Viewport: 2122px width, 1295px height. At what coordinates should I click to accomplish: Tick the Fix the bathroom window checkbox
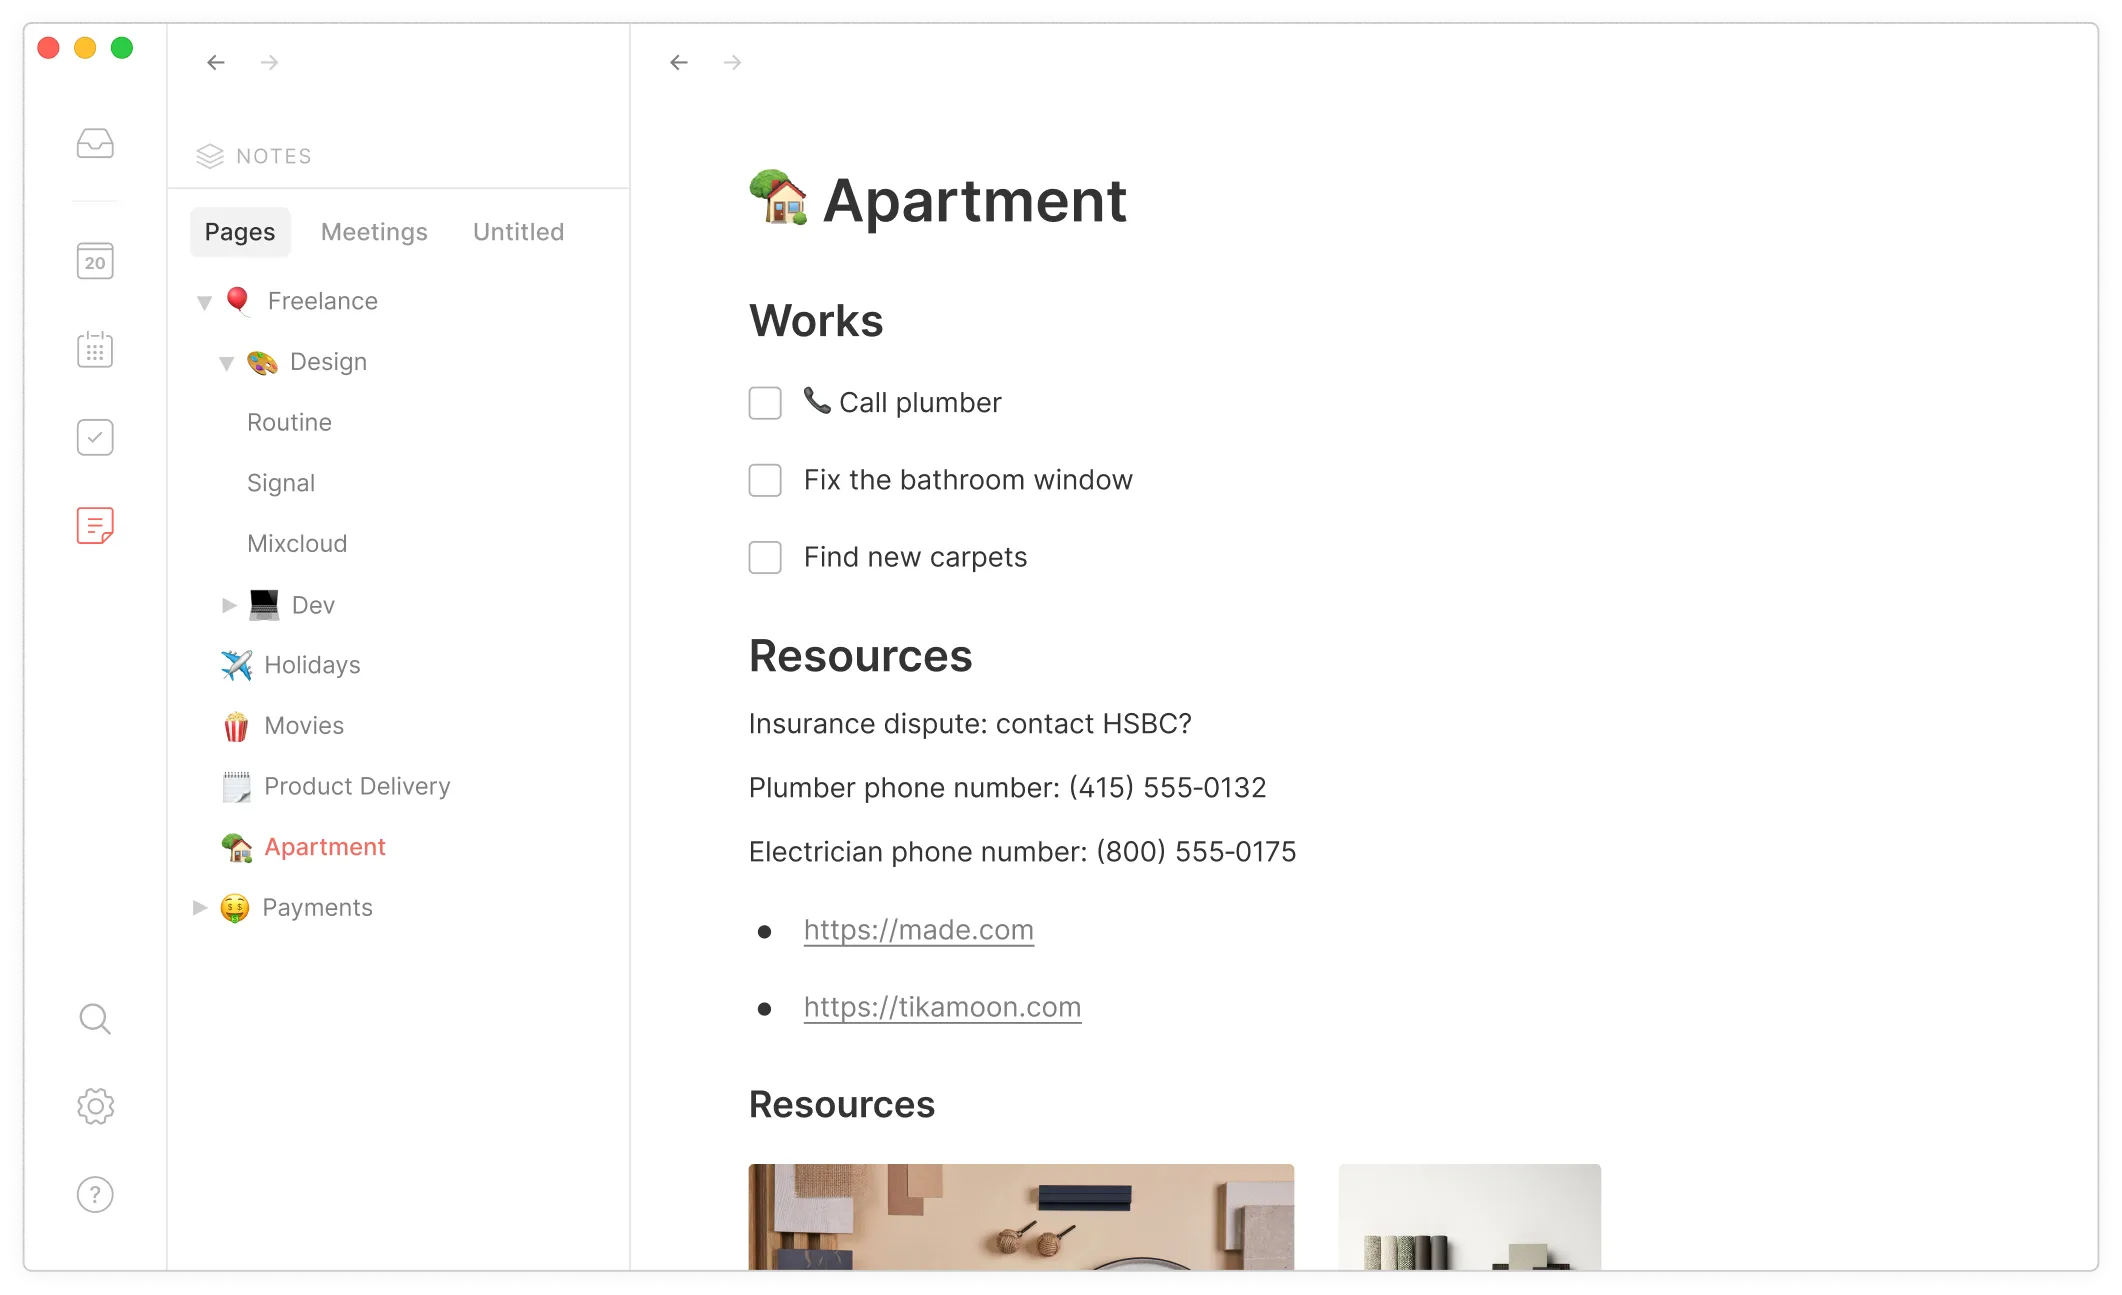[765, 480]
